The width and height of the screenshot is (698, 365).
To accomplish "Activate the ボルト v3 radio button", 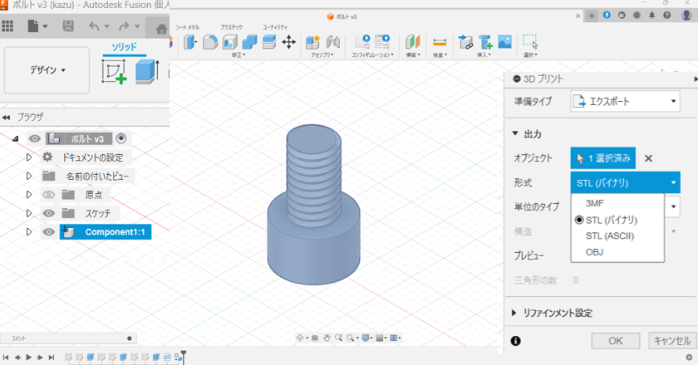I will click(121, 138).
